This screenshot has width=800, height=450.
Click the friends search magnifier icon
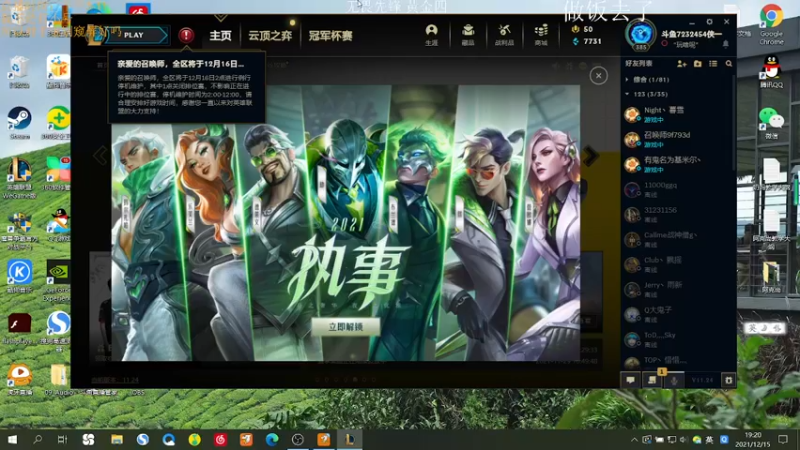tap(729, 64)
